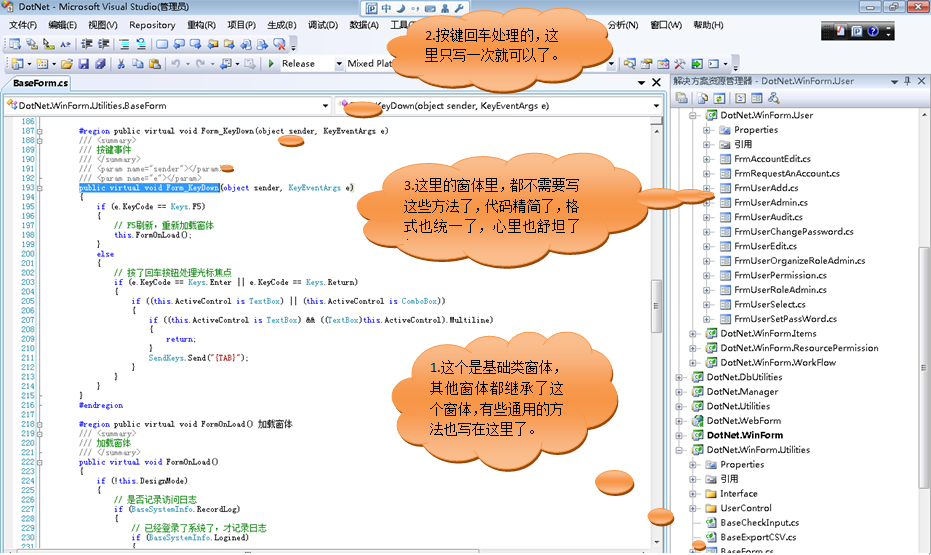Click the Navigate Backward icon
The image size is (931, 555).
point(226,64)
